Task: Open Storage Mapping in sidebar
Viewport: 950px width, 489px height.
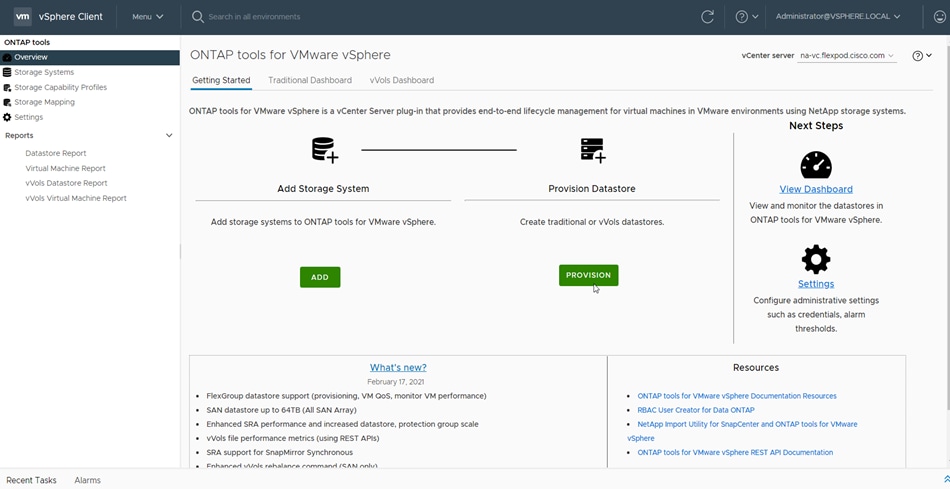Action: coord(45,102)
